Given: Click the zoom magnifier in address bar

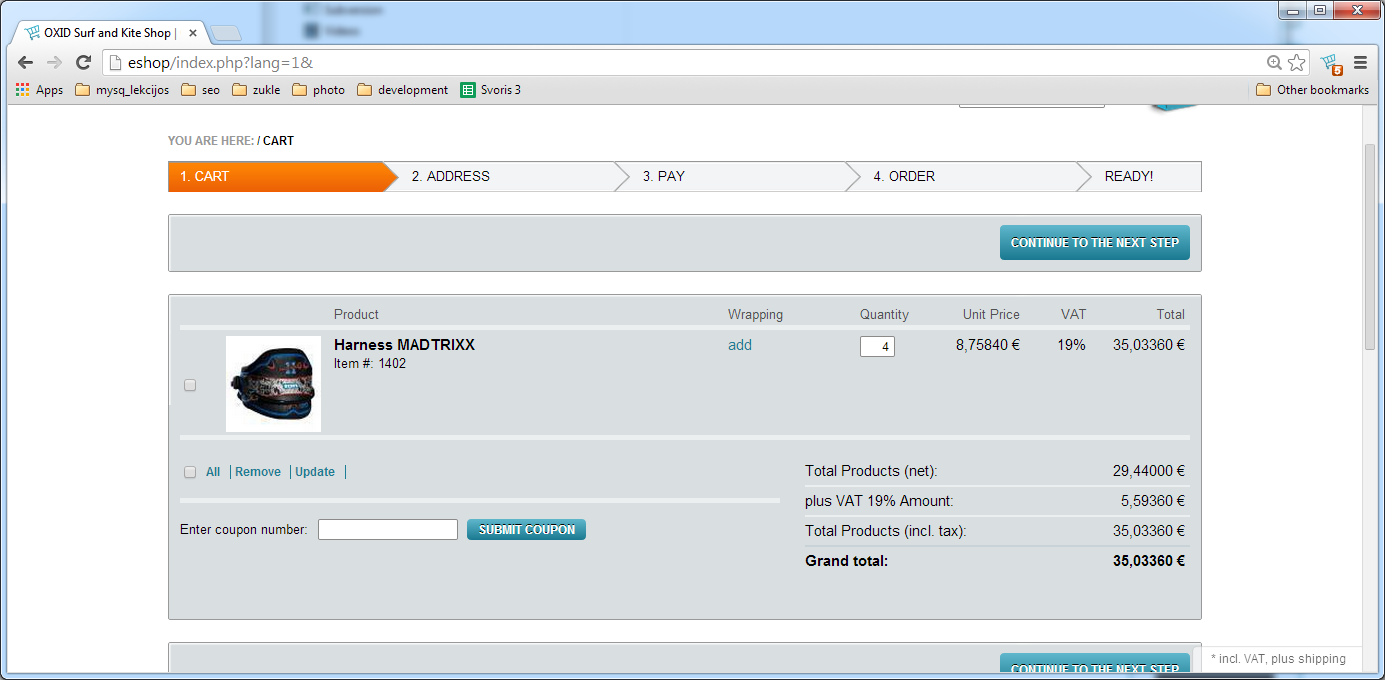Looking at the screenshot, I should click(x=1274, y=62).
